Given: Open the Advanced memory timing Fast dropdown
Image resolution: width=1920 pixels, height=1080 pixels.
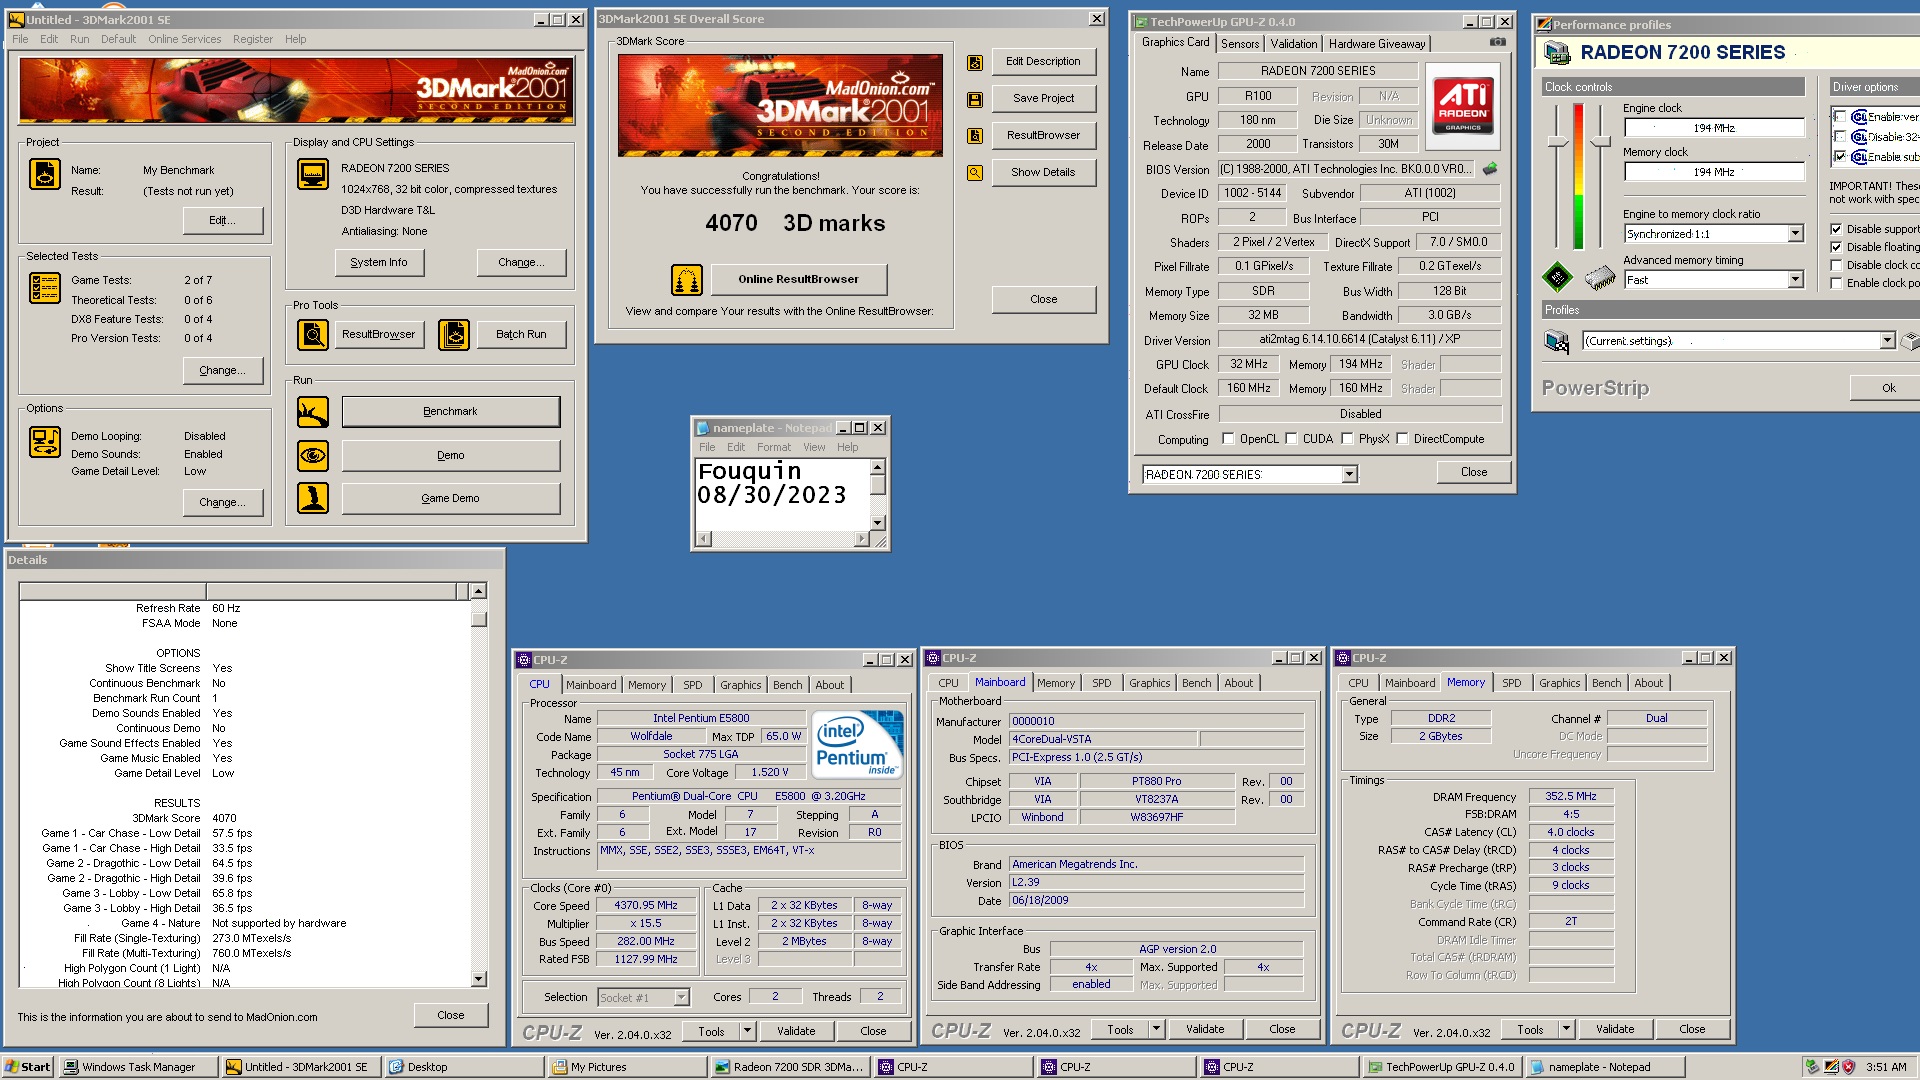Looking at the screenshot, I should (1795, 280).
